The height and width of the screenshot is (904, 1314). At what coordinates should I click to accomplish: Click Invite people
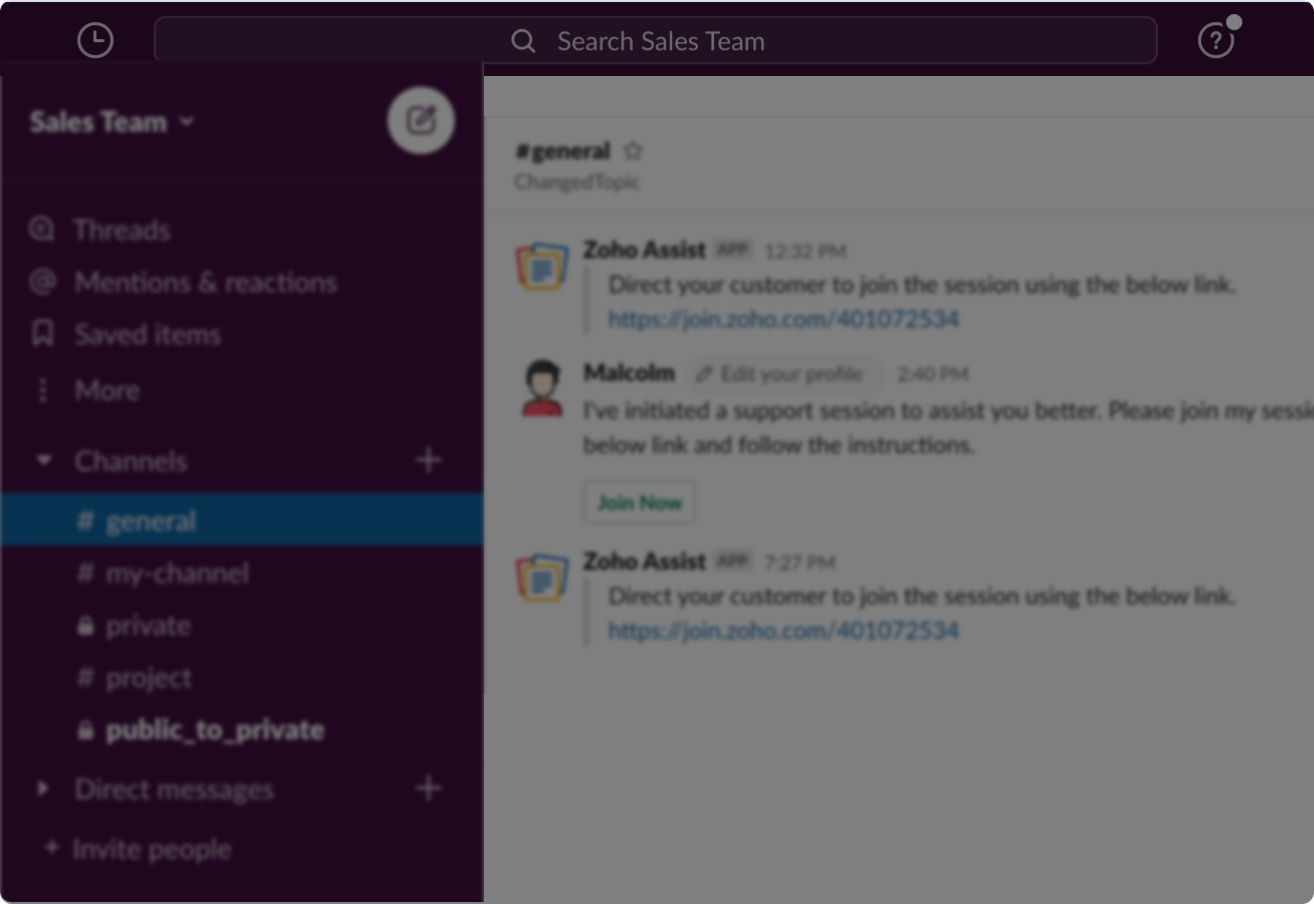tap(151, 848)
